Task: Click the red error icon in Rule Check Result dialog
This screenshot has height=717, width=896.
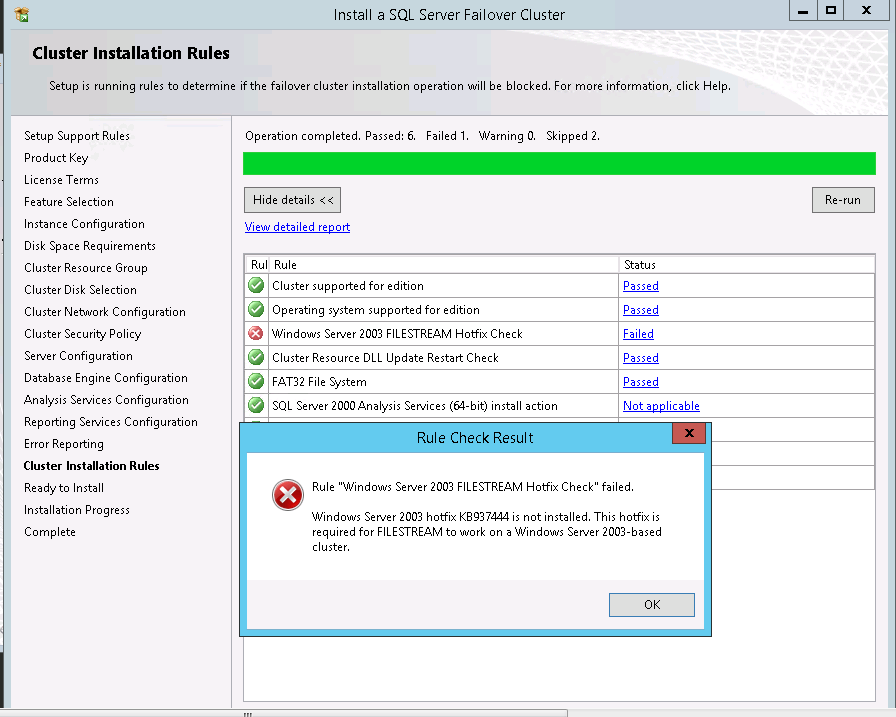Action: tap(287, 495)
